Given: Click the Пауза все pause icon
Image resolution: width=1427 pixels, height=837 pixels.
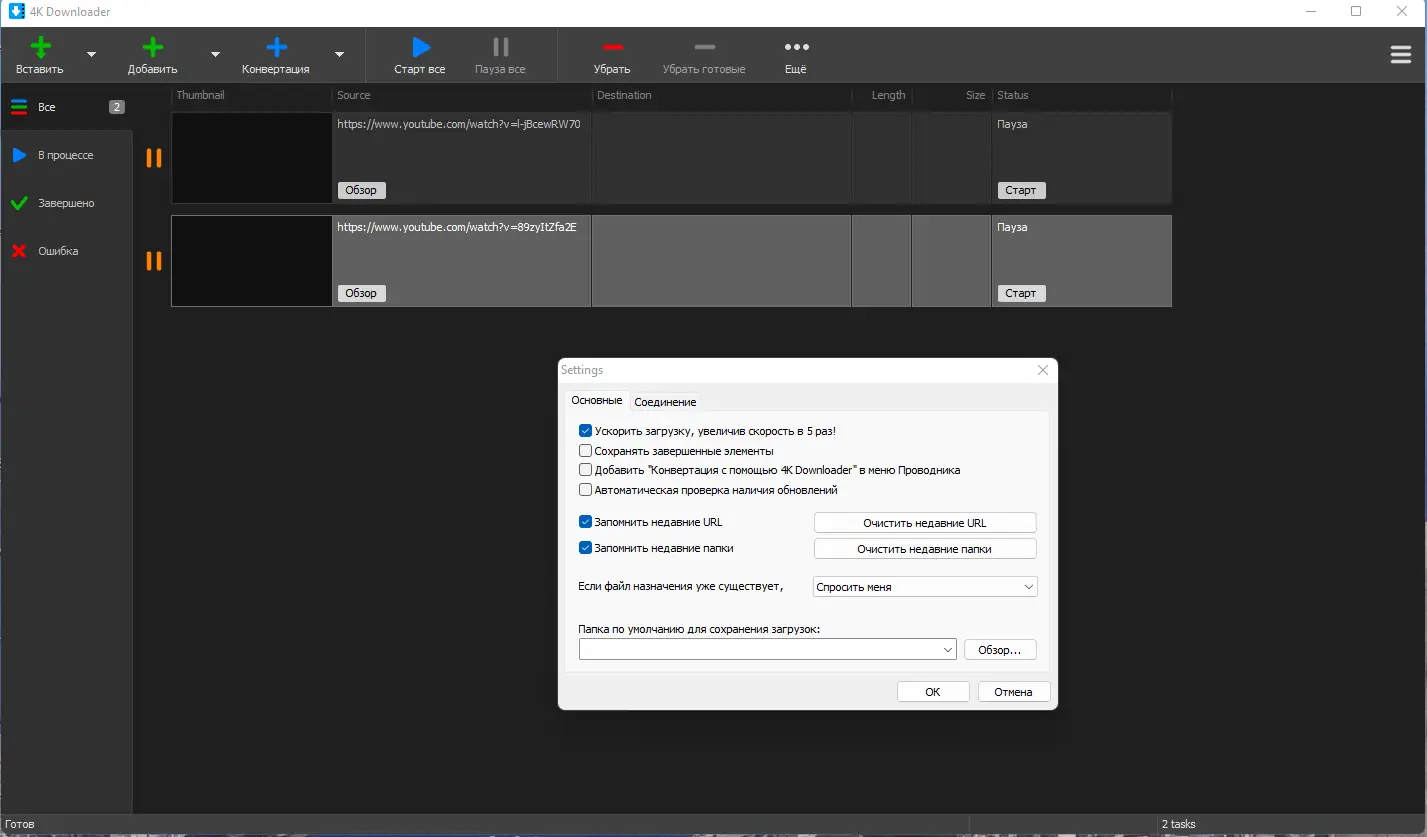Looking at the screenshot, I should (x=500, y=47).
